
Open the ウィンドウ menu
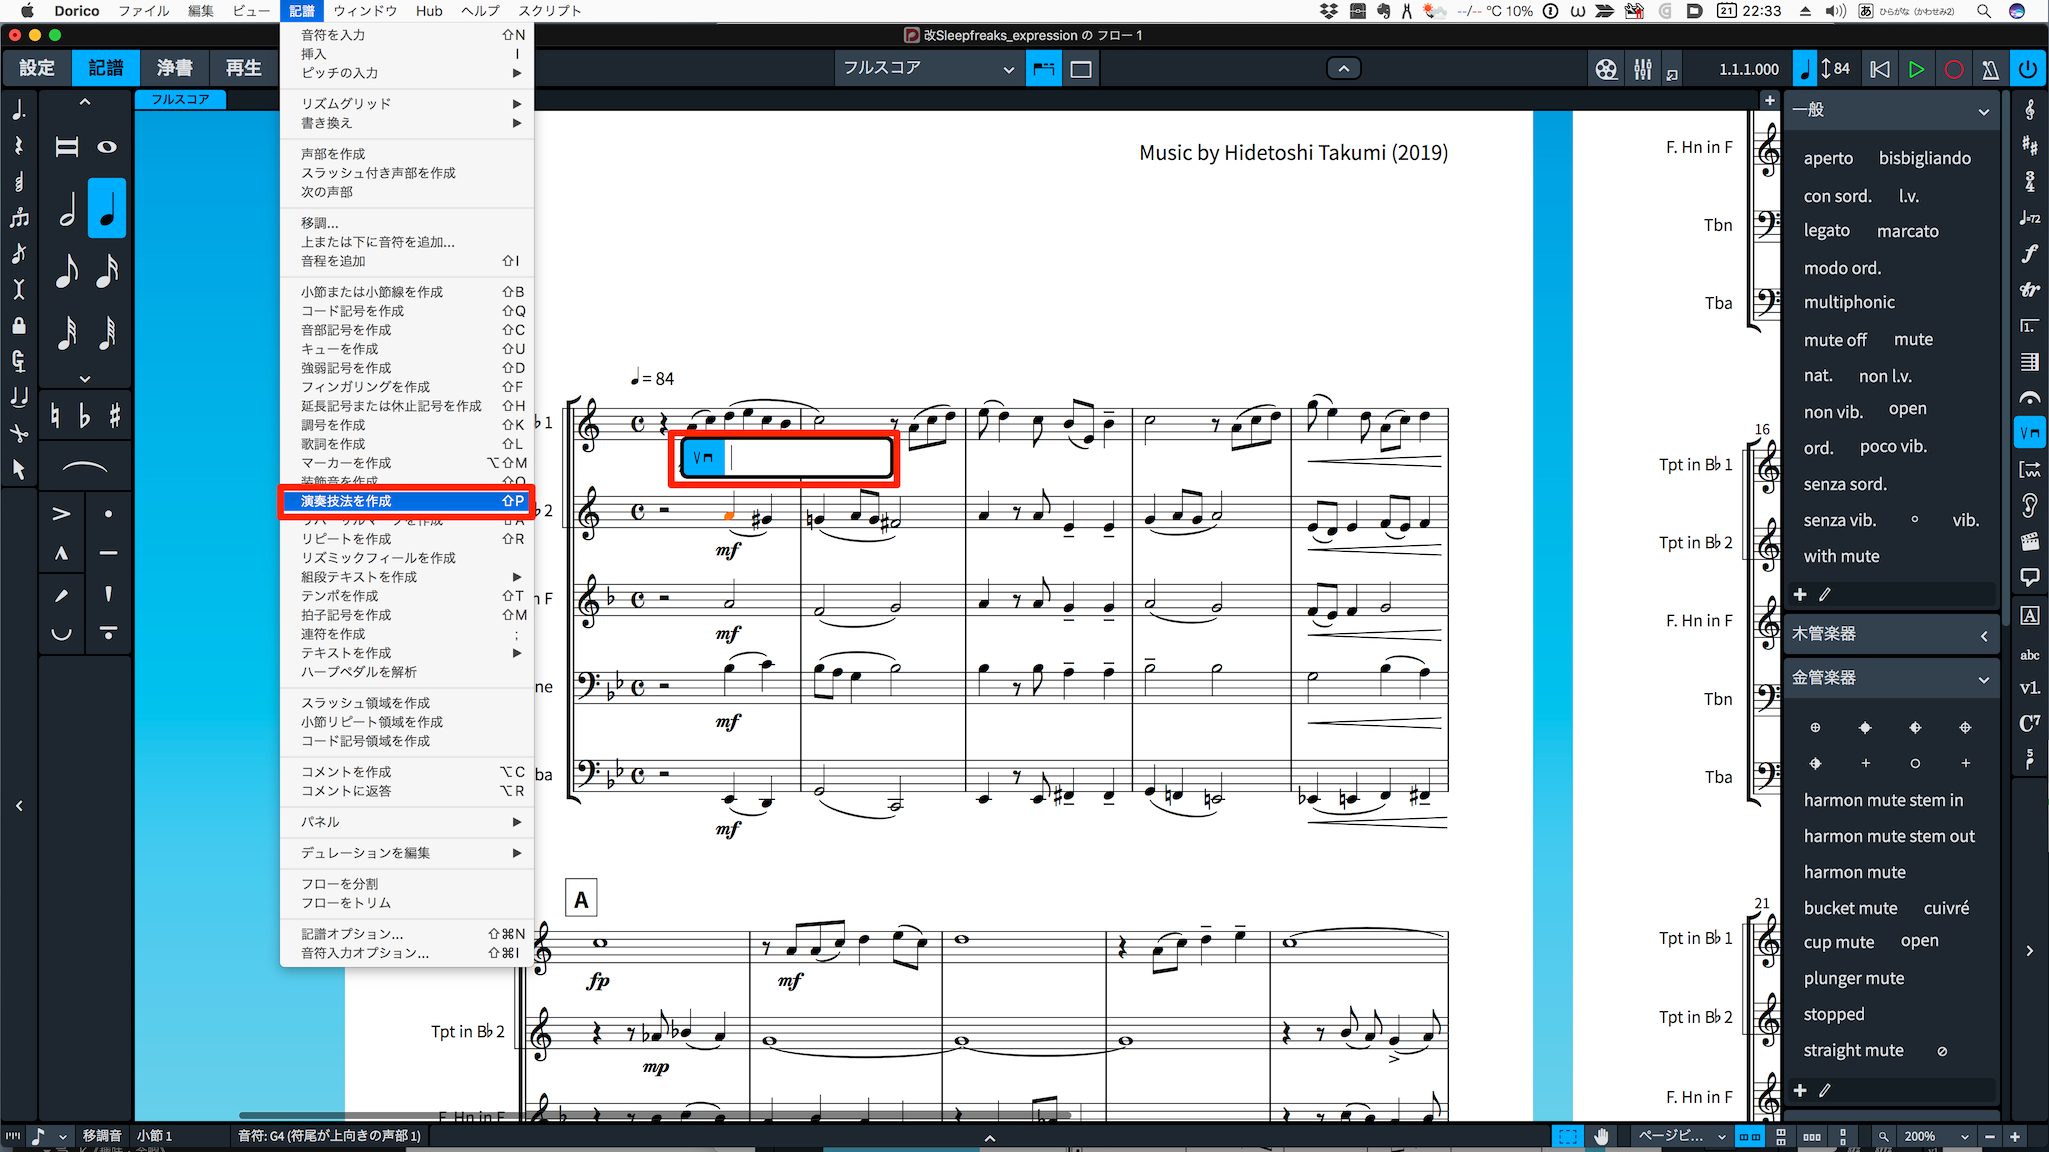[365, 11]
